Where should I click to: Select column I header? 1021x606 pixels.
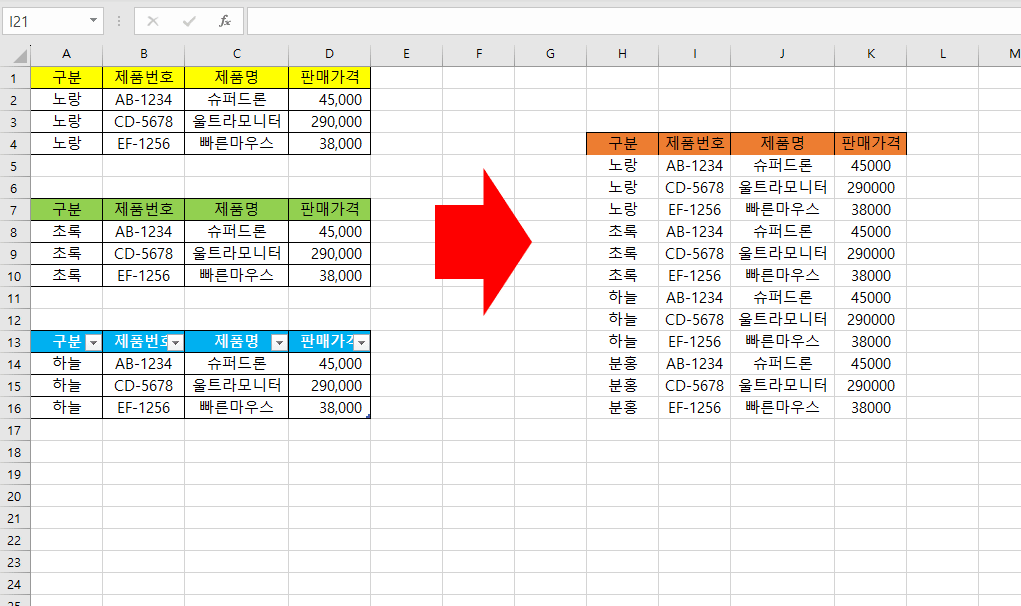coord(695,54)
